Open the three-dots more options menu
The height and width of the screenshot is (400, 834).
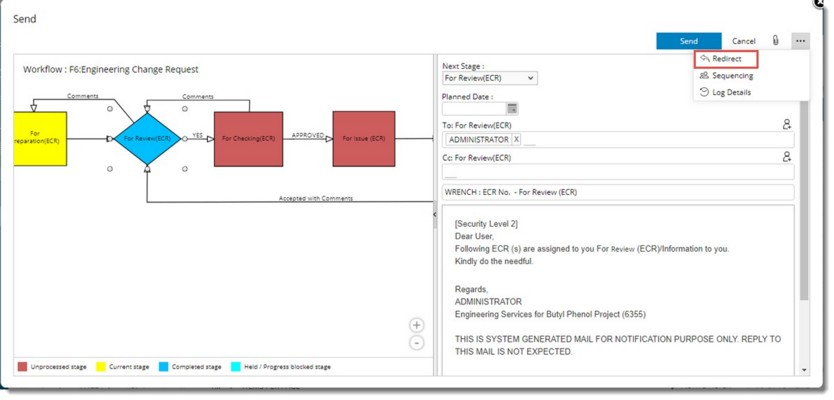800,41
